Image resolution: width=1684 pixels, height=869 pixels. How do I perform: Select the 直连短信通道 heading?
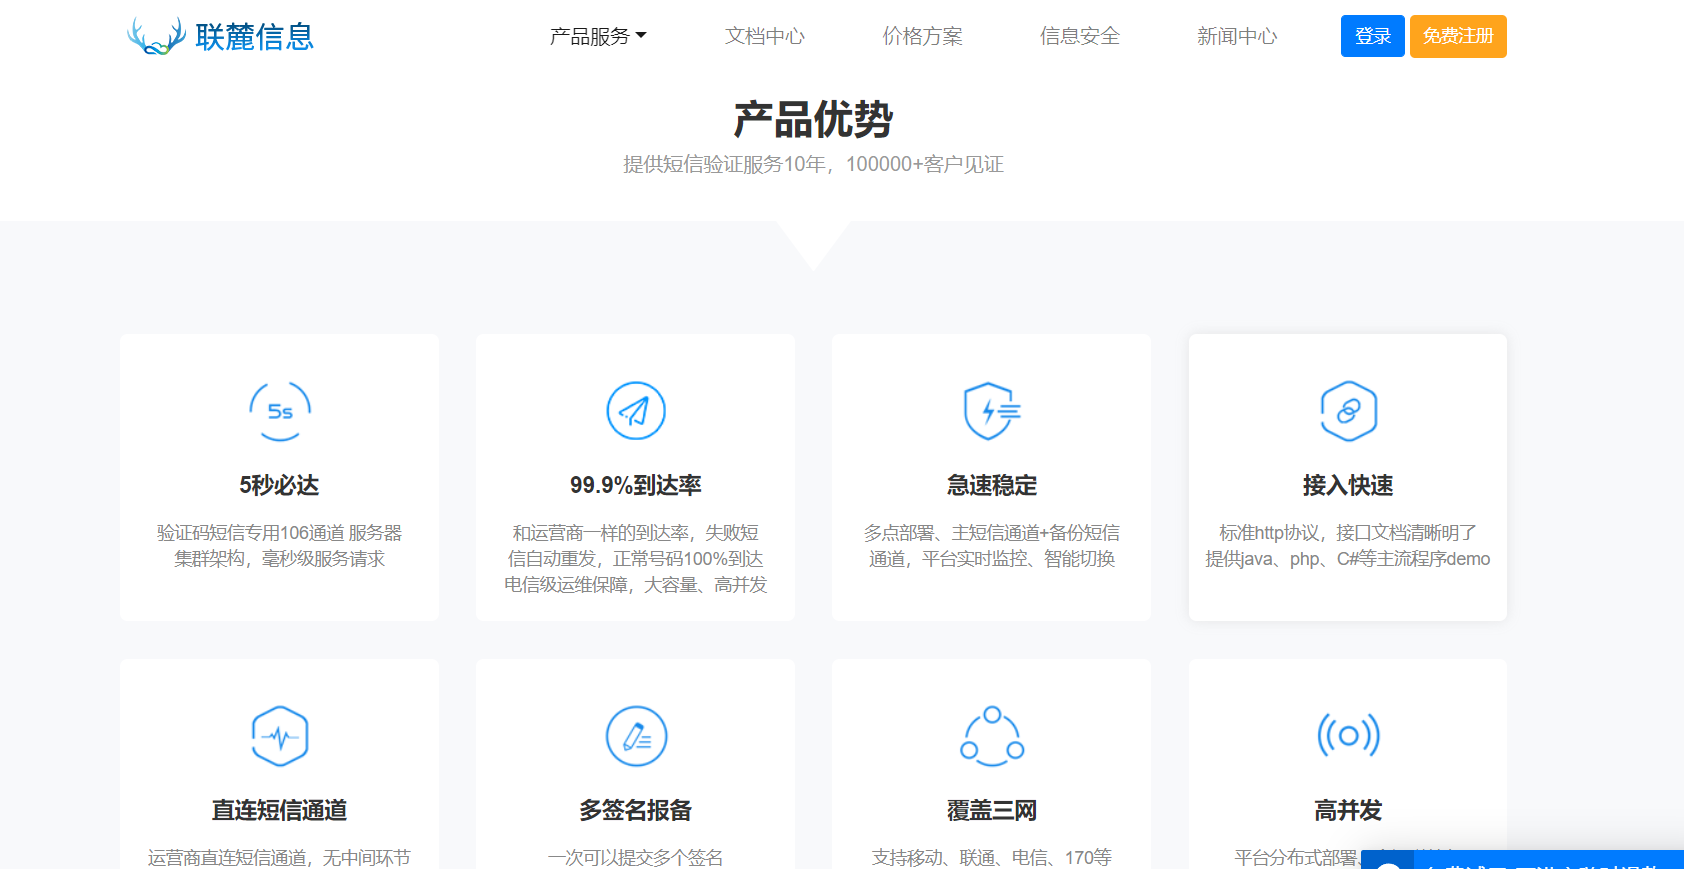279,811
